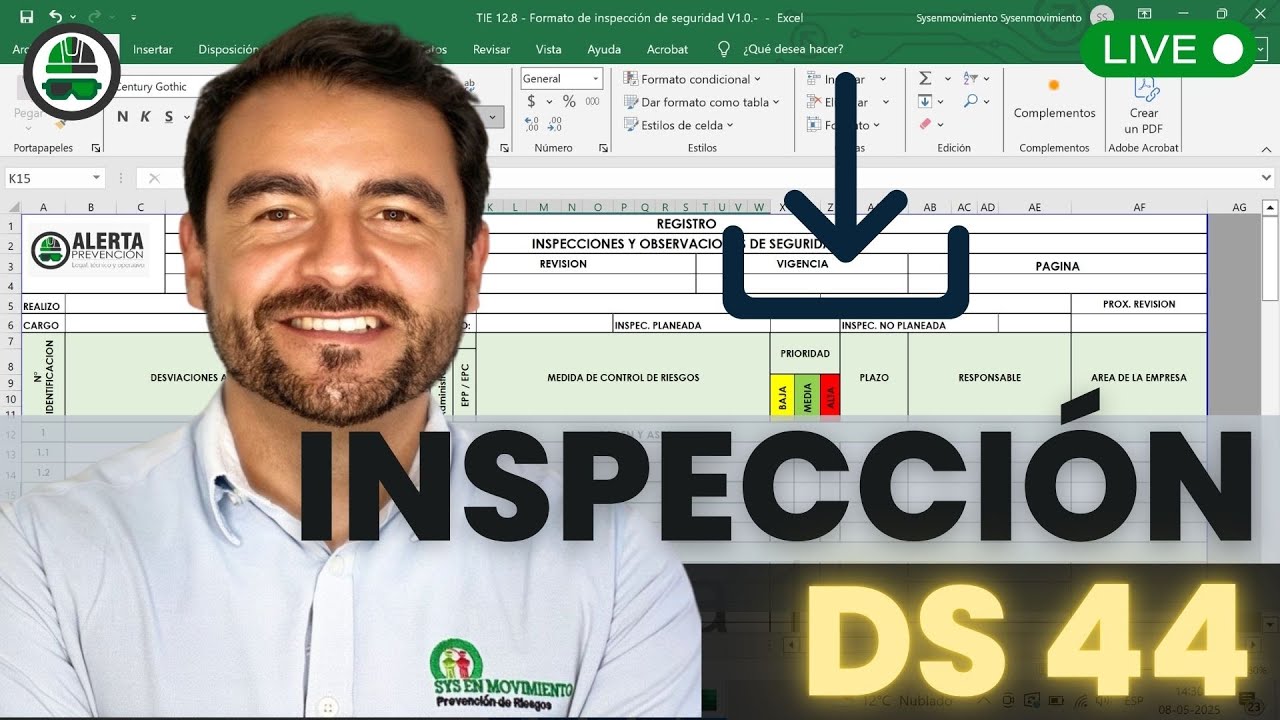Click the MEDIDA DE CONTROL DE RIESGOS header cell
The width and height of the screenshot is (1280, 720).
click(x=623, y=378)
